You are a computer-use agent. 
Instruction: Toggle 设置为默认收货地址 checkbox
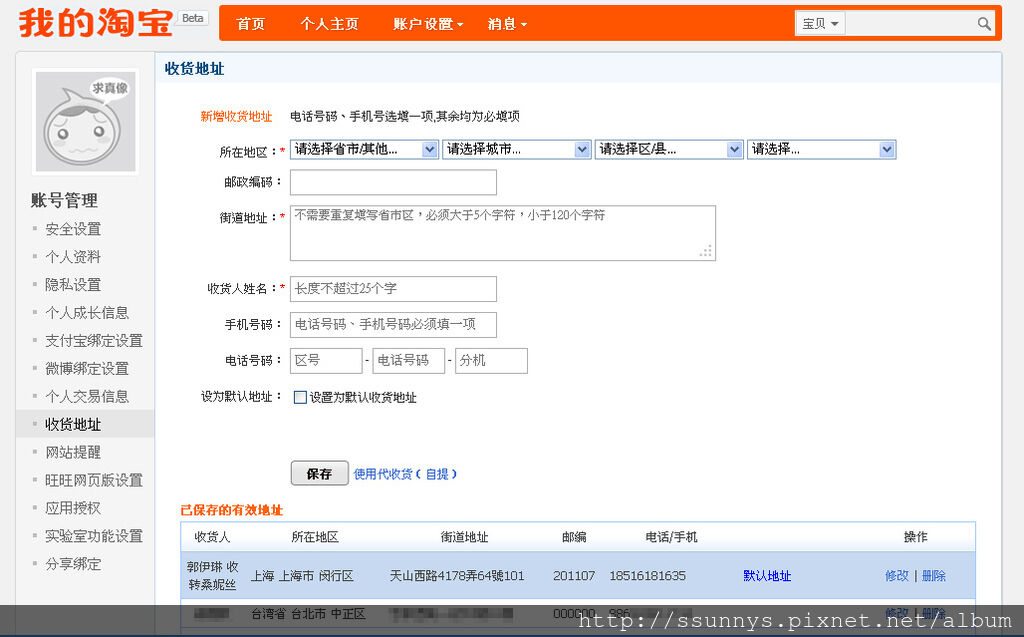click(301, 397)
